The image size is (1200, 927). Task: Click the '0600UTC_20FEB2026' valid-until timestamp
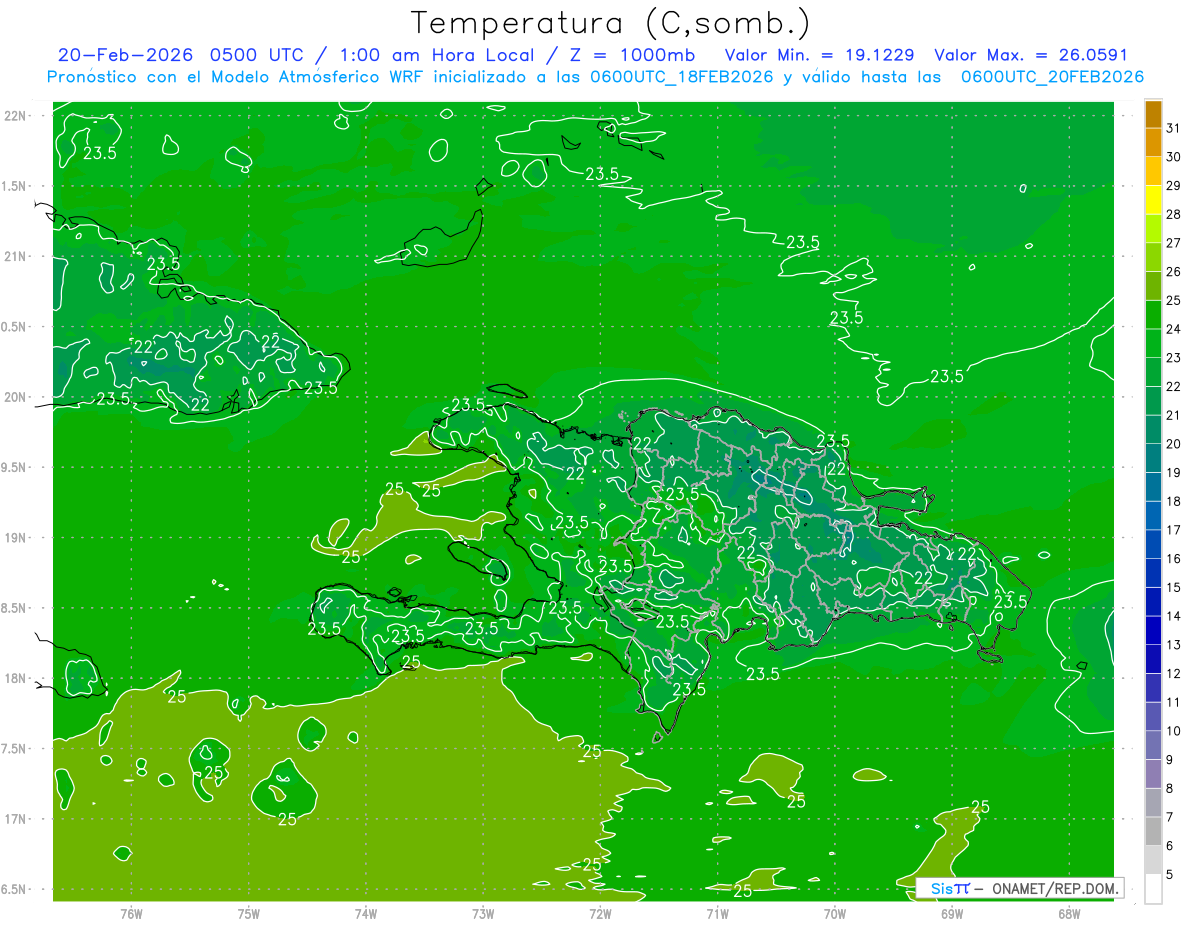[1052, 77]
